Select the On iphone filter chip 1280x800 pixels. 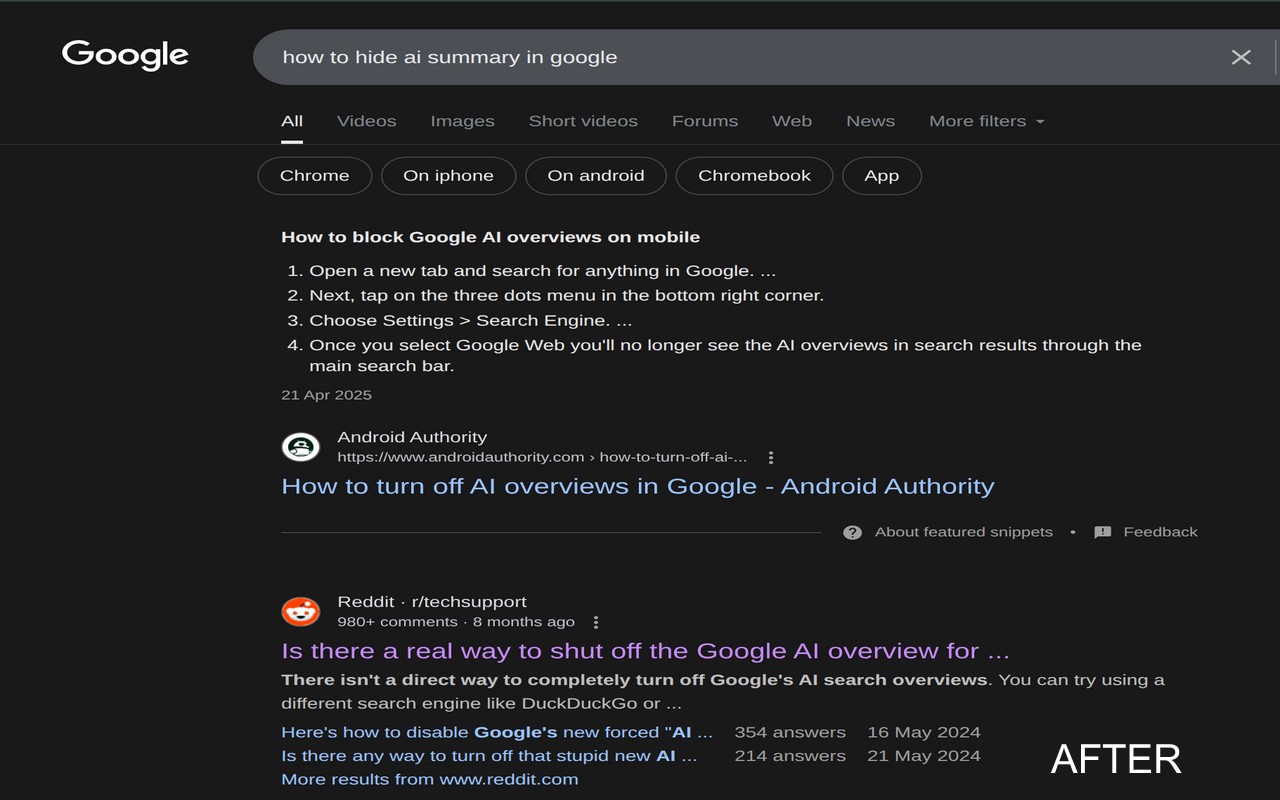tap(449, 176)
